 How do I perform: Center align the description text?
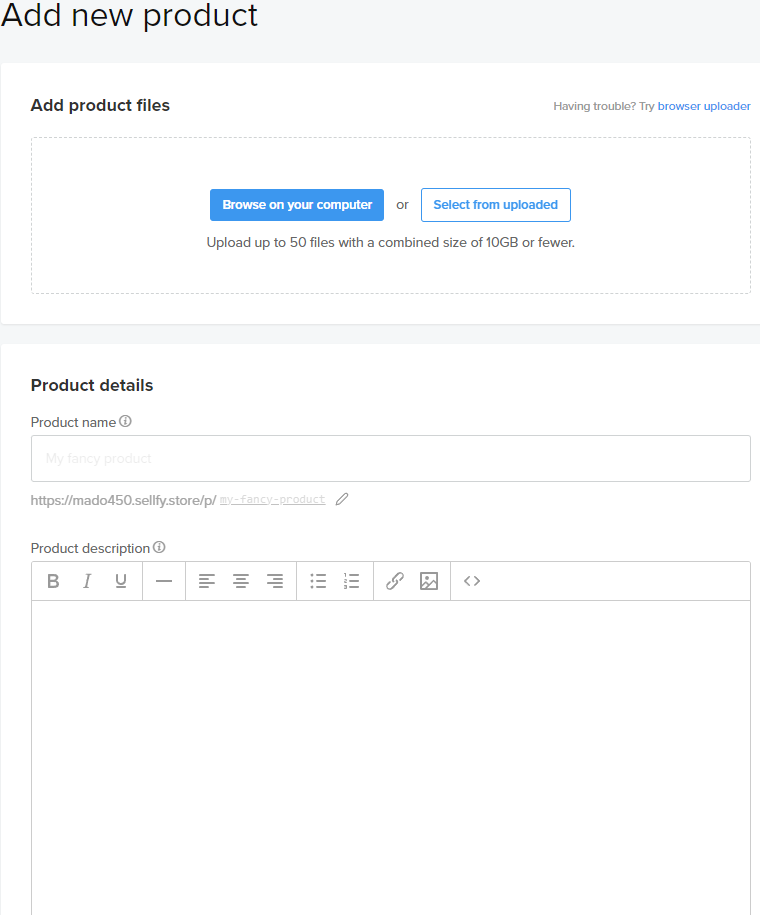click(241, 581)
